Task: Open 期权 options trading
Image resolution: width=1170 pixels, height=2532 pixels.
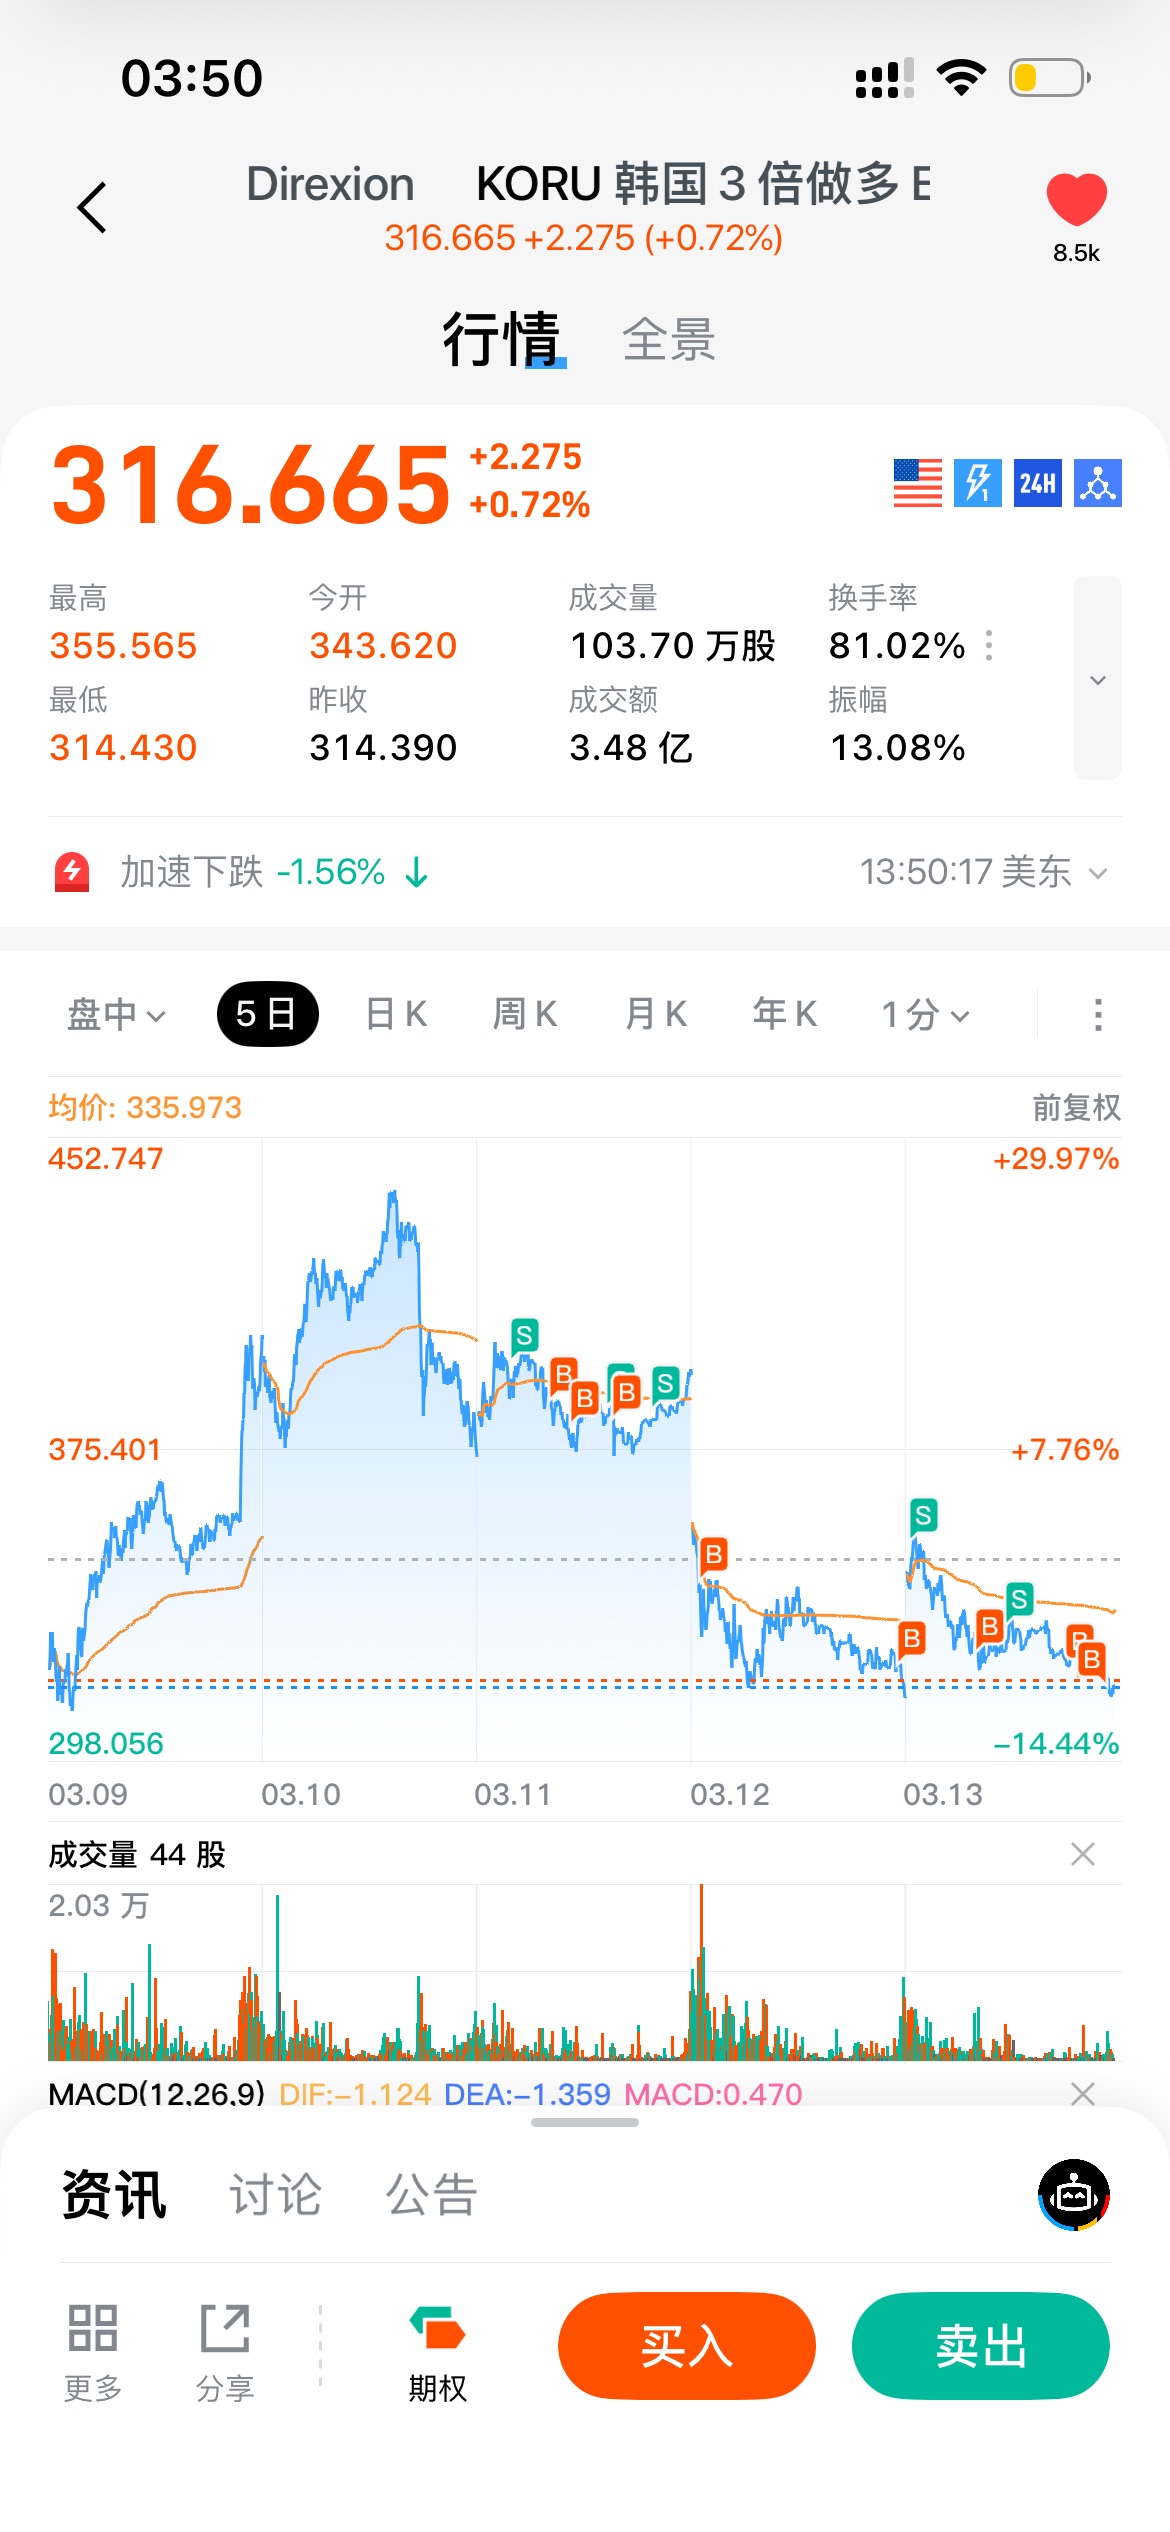Action: coord(437,2345)
